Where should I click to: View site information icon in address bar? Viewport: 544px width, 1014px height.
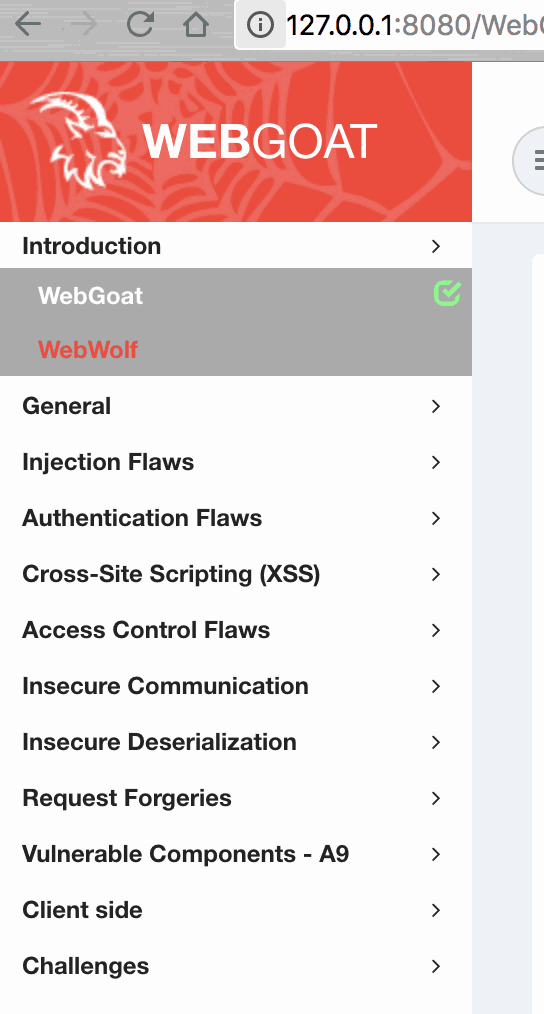[x=261, y=25]
